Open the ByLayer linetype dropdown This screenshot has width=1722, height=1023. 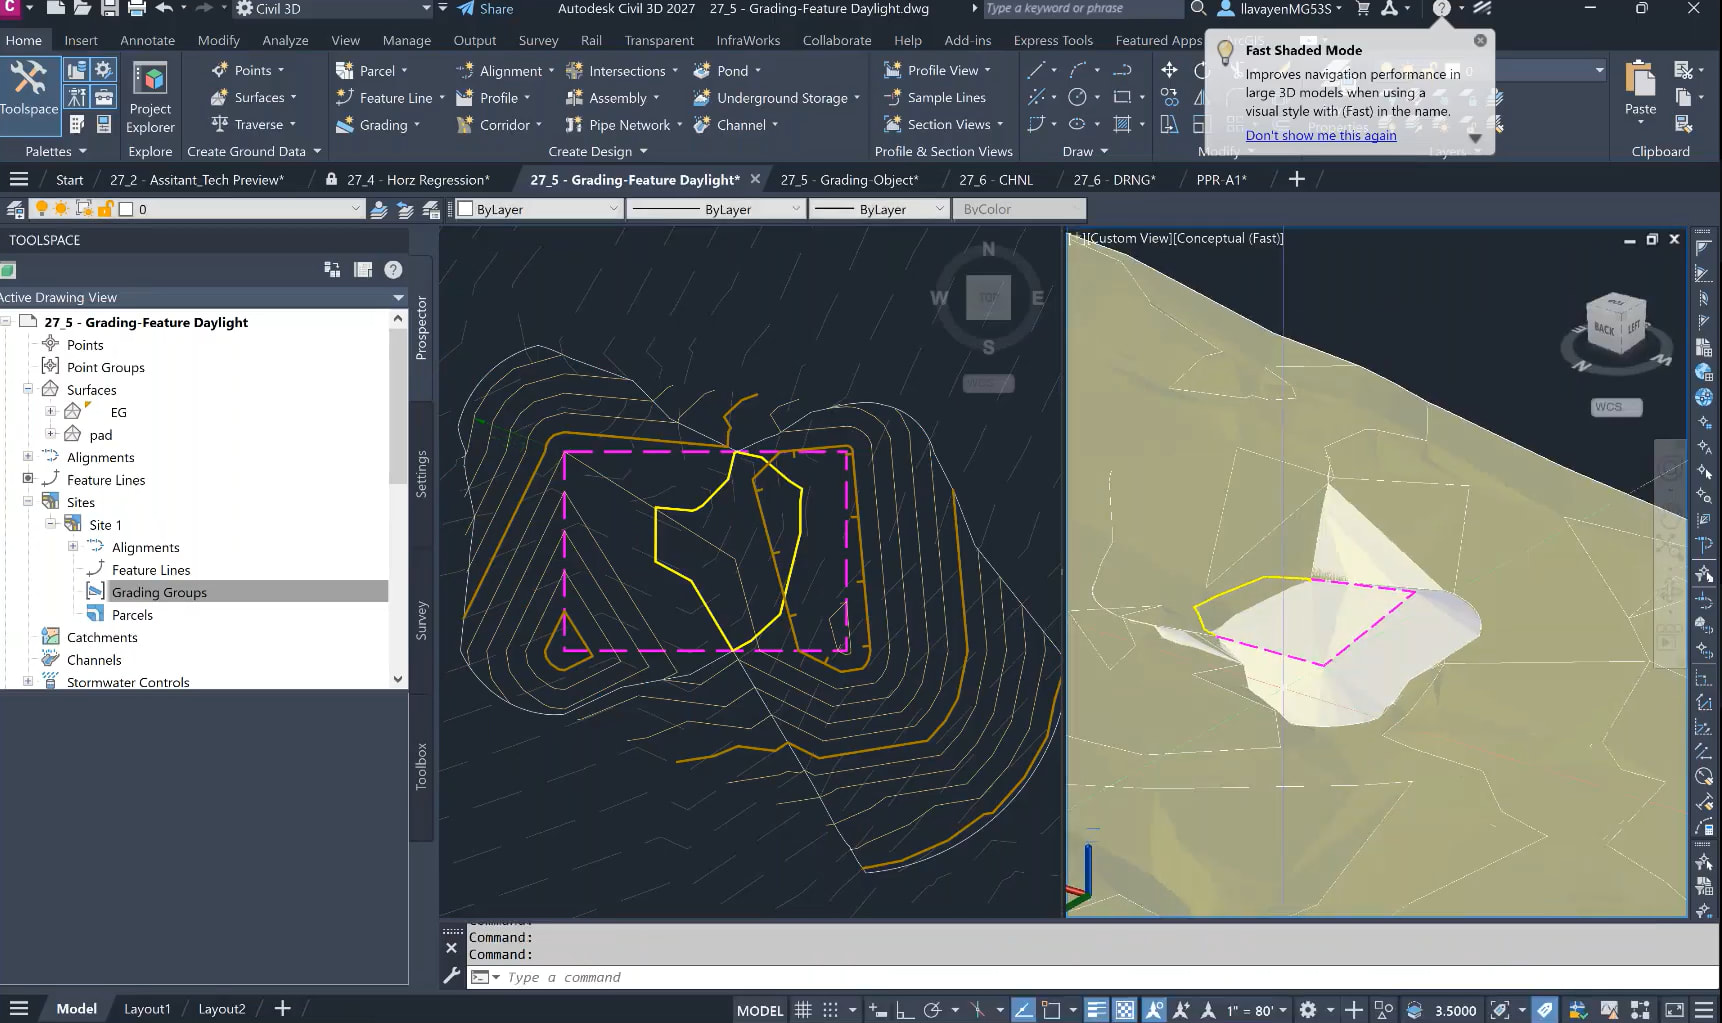point(716,209)
